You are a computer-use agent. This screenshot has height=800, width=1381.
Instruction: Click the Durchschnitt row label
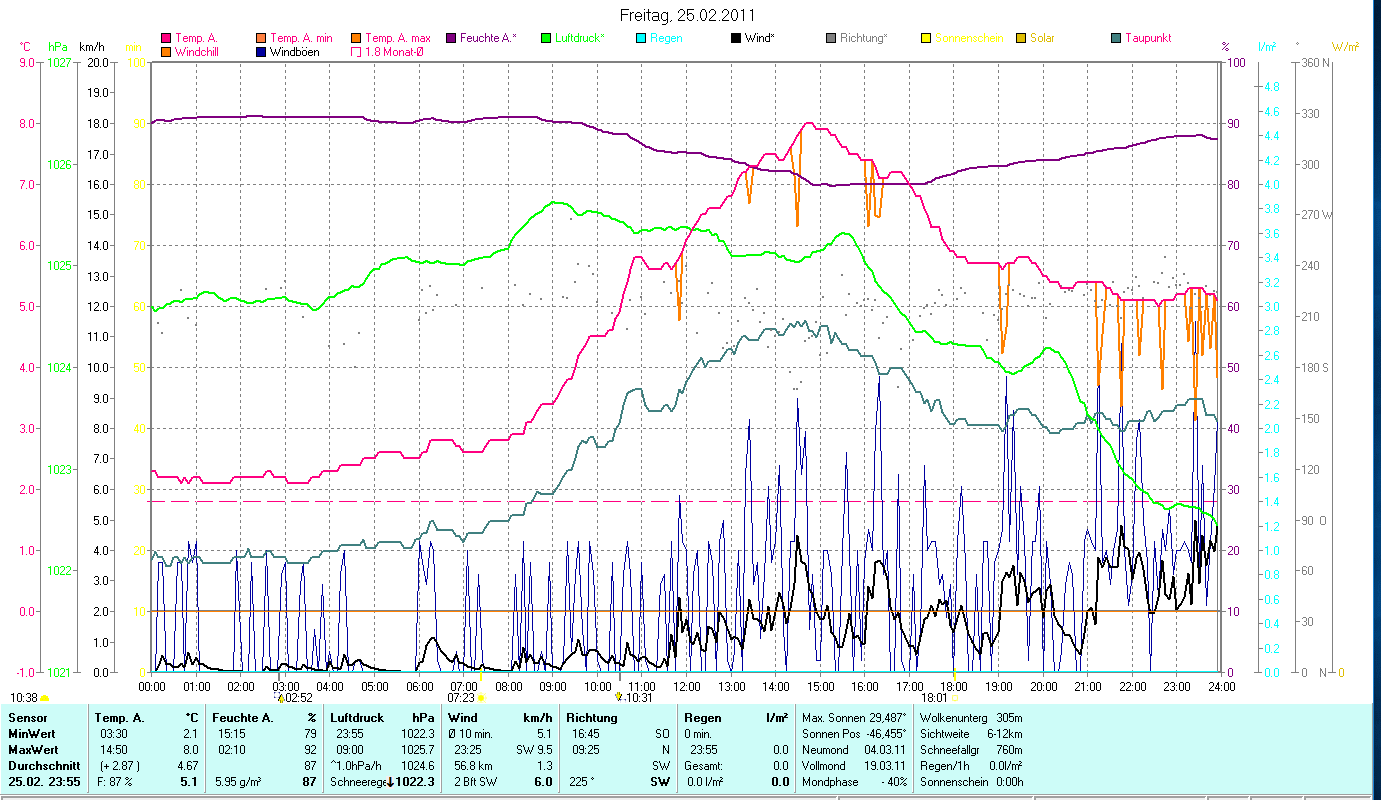(x=43, y=766)
